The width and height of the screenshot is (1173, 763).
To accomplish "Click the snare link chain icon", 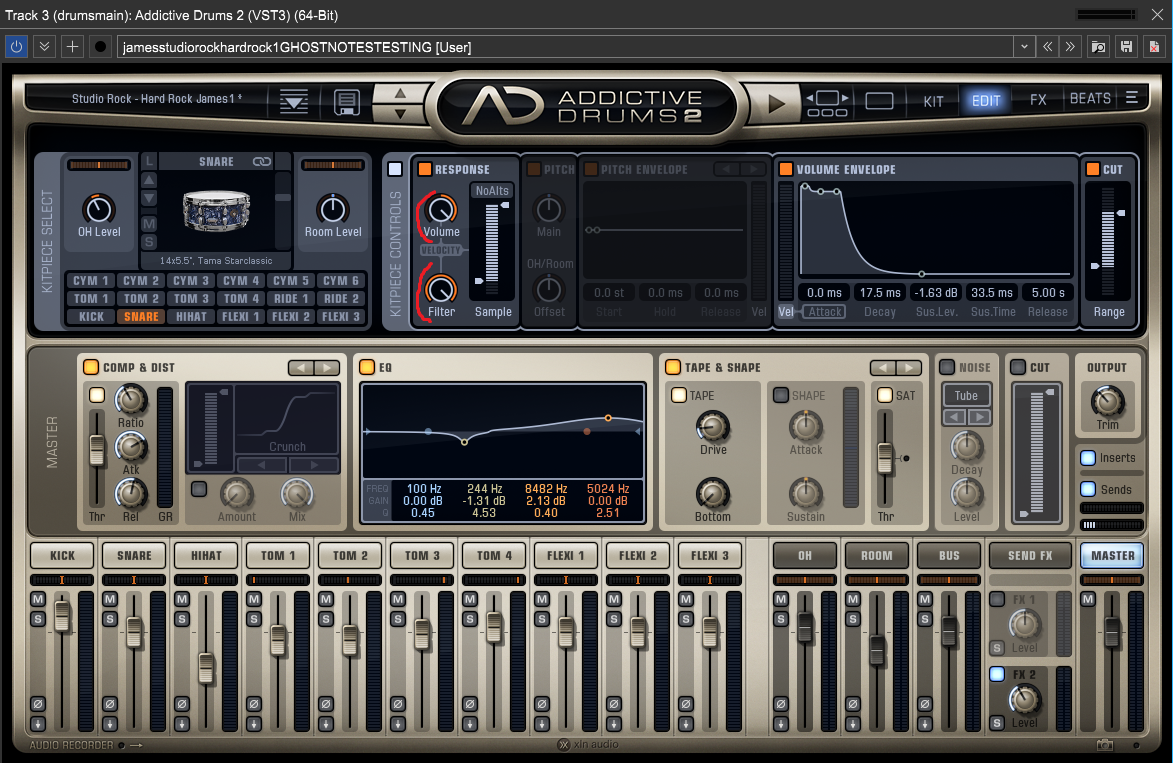I will coord(262,162).
